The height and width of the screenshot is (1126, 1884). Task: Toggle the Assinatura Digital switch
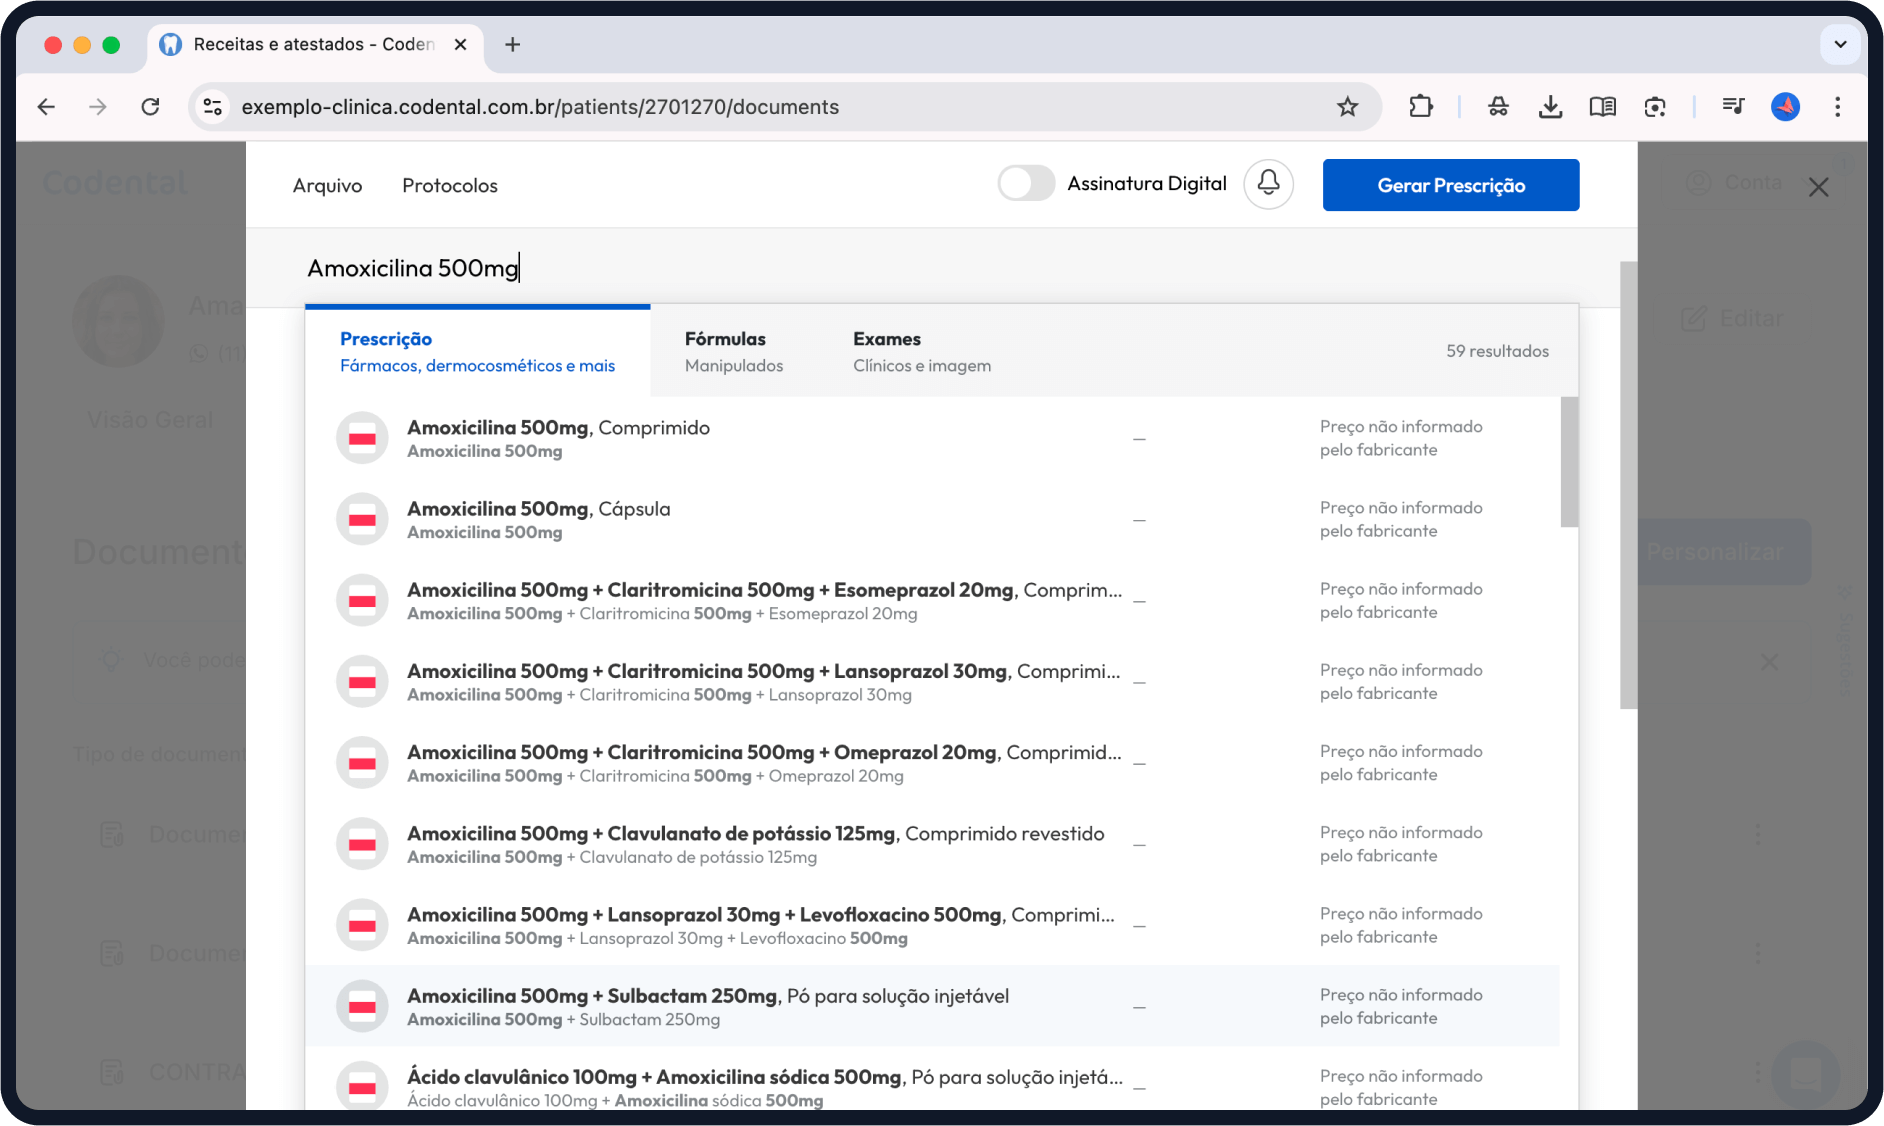(1026, 184)
